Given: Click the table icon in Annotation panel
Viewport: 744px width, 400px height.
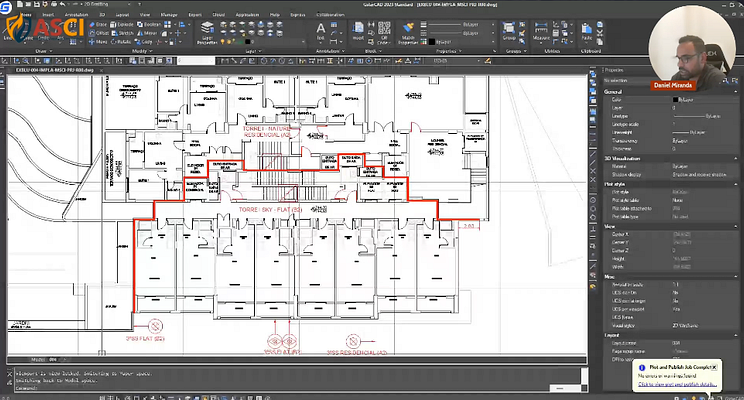Looking at the screenshot, I should pyautogui.click(x=334, y=24).
